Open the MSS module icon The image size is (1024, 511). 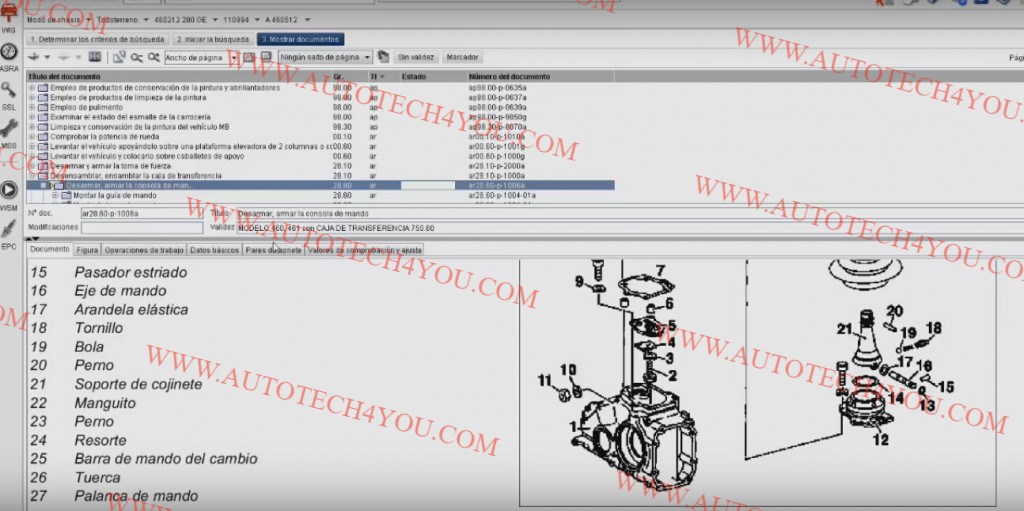9,130
